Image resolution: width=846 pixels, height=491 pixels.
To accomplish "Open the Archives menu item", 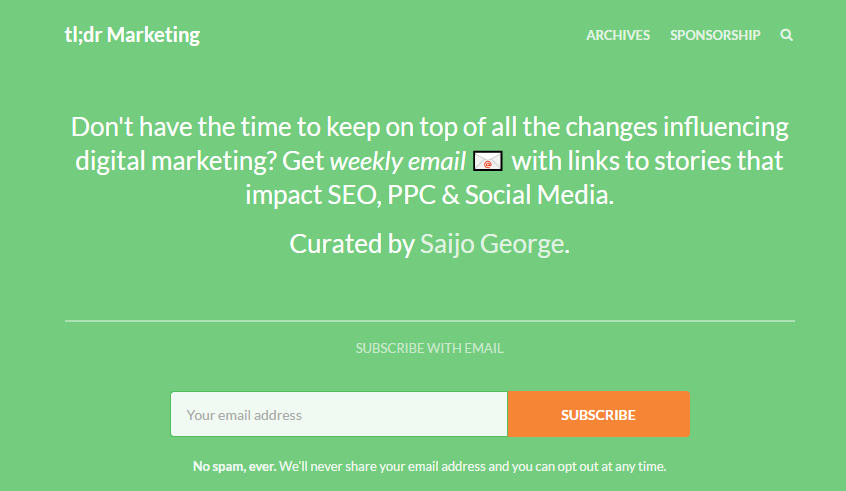I will (x=618, y=35).
